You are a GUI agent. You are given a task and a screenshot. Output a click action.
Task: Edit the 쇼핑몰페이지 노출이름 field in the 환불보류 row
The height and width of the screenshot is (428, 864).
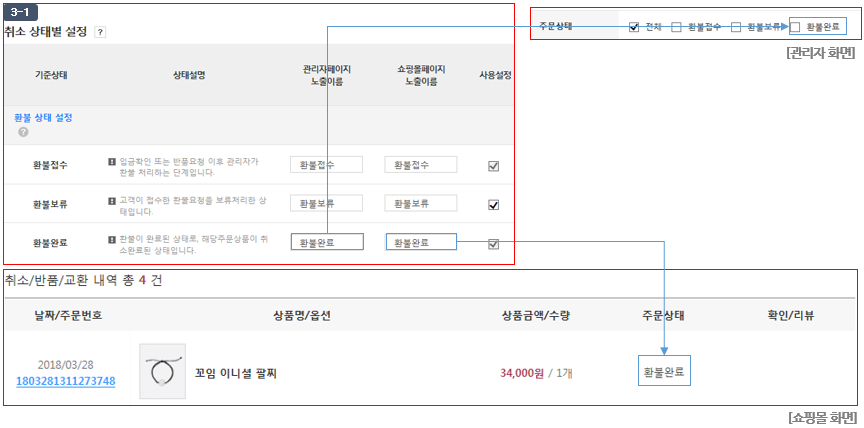[421, 203]
